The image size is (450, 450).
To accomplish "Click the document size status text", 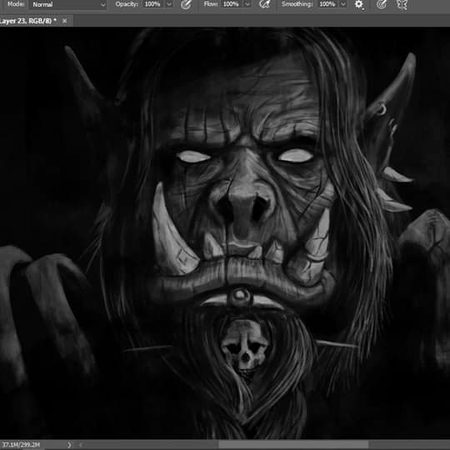I will point(21,445).
